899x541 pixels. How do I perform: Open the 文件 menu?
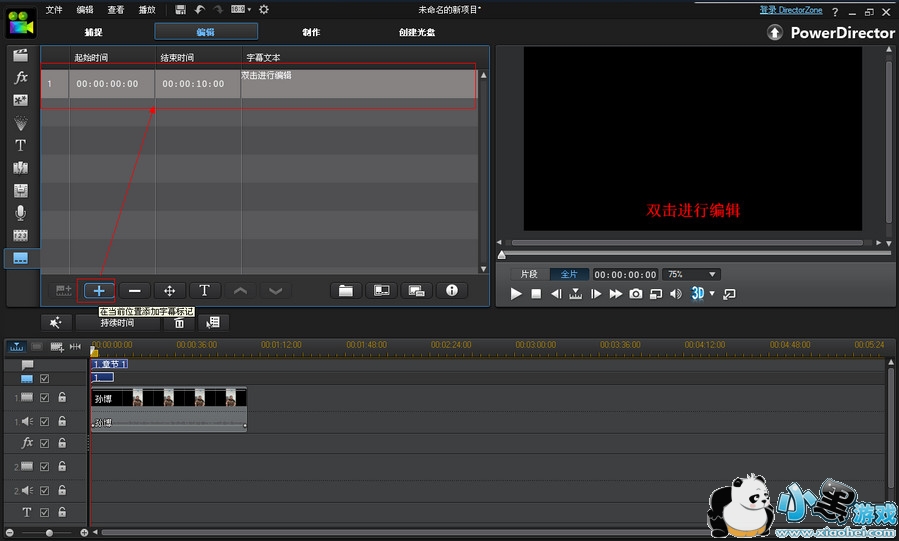[54, 9]
